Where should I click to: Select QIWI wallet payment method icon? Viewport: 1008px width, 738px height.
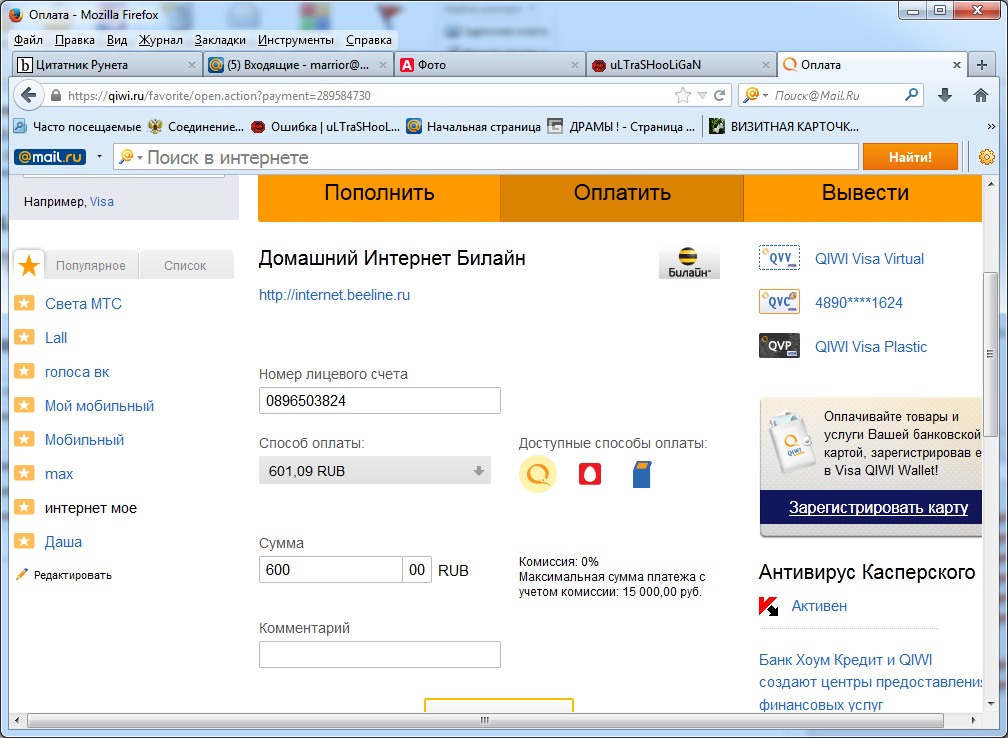[x=537, y=474]
